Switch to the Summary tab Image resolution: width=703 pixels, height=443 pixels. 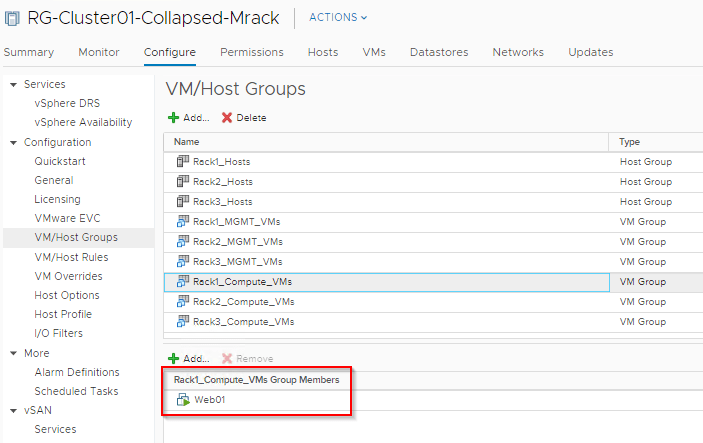click(x=29, y=52)
